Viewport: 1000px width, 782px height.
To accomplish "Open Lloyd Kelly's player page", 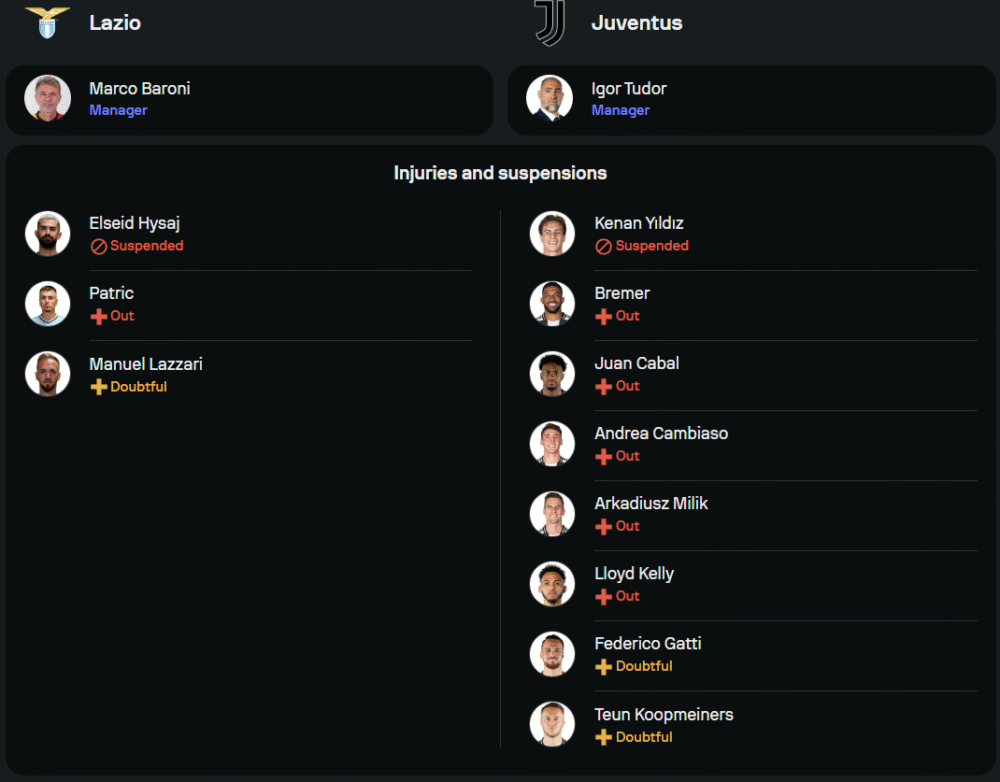I will 634,574.
